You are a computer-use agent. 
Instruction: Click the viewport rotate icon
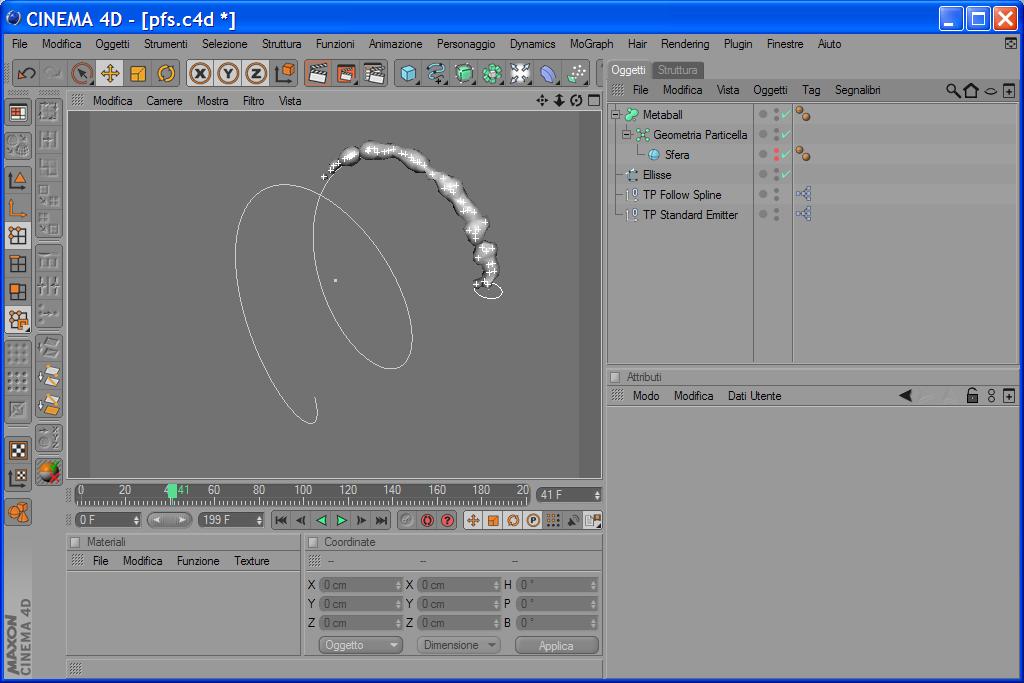pyautogui.click(x=576, y=101)
